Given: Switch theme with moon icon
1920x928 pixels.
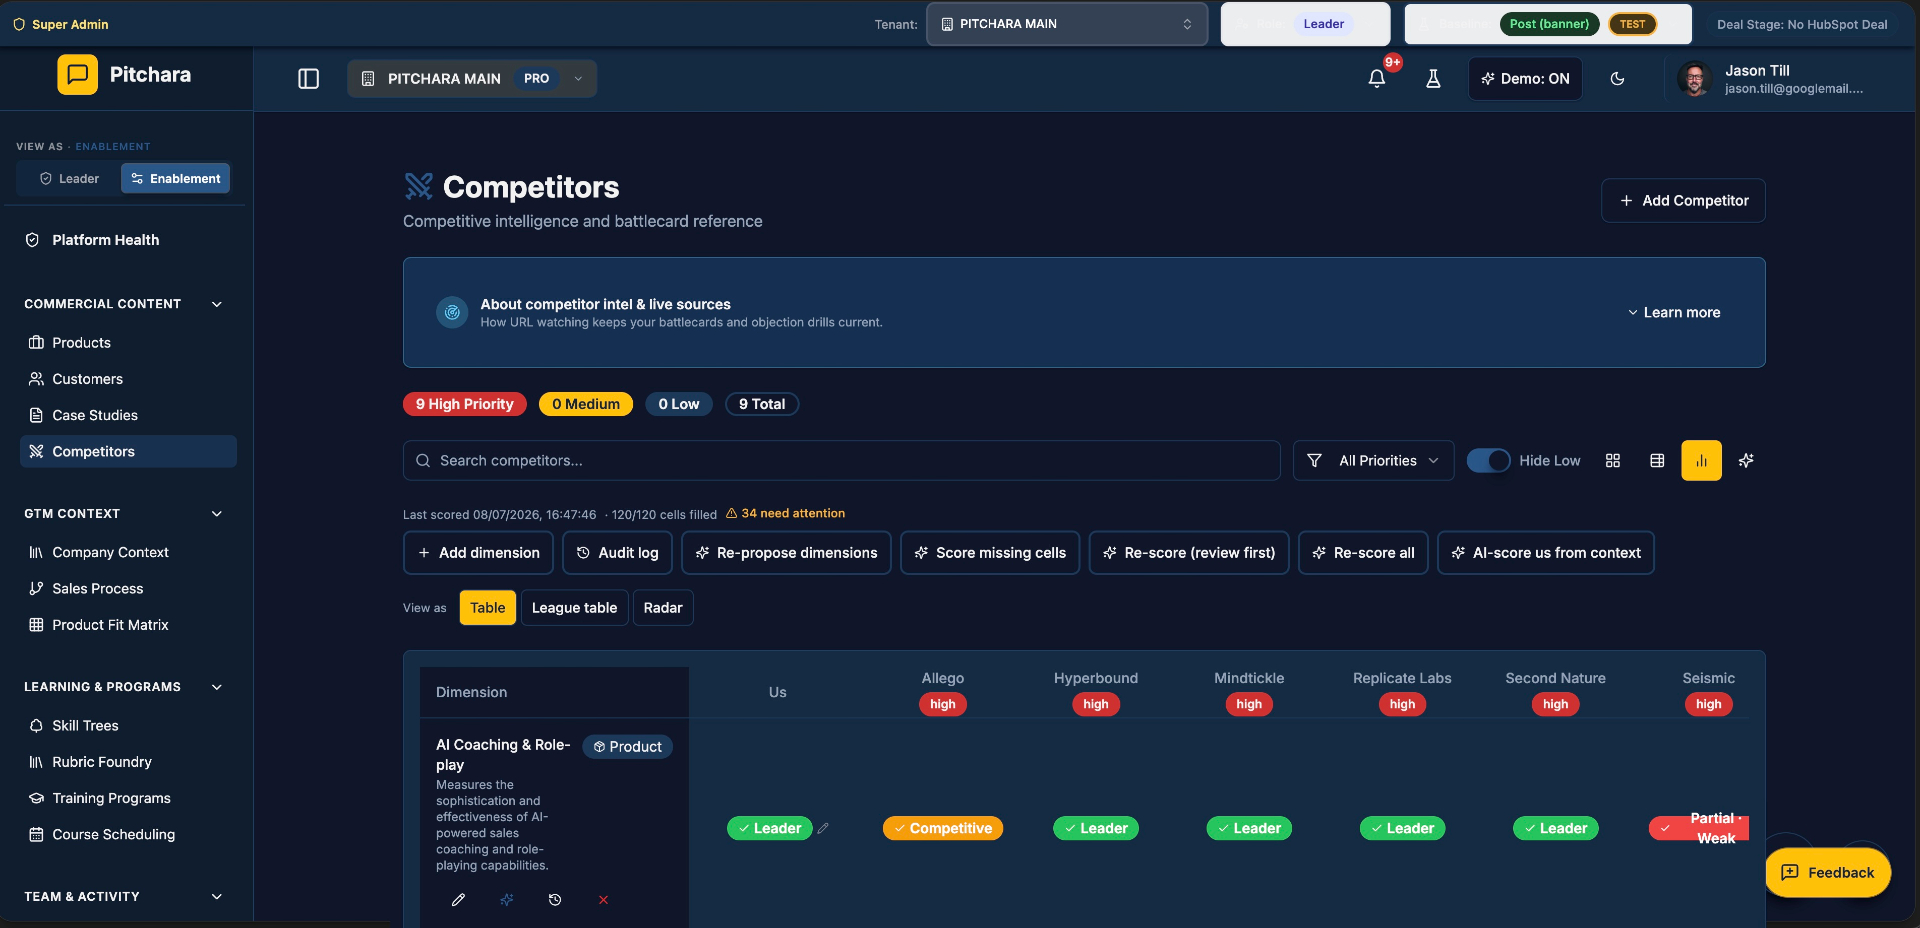Looking at the screenshot, I should click(x=1617, y=79).
